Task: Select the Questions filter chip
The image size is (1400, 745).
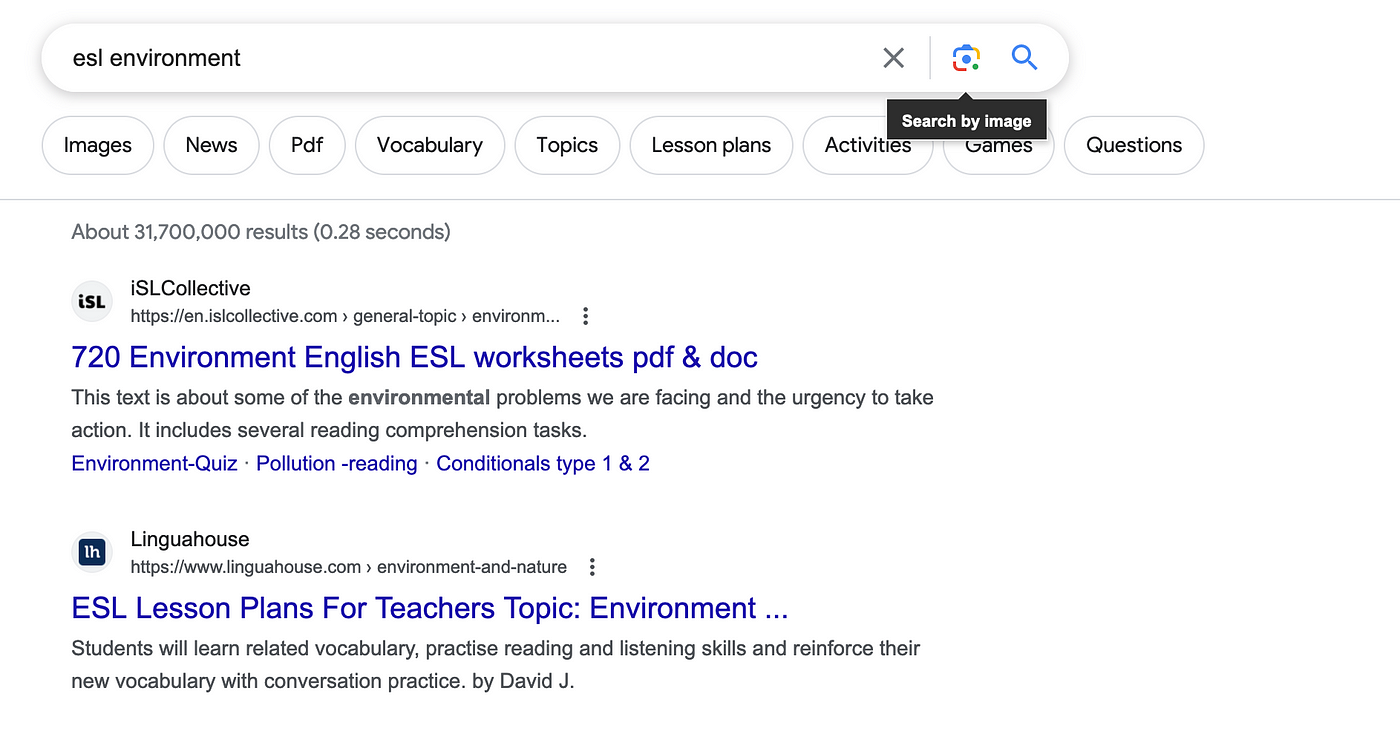Action: [1134, 145]
